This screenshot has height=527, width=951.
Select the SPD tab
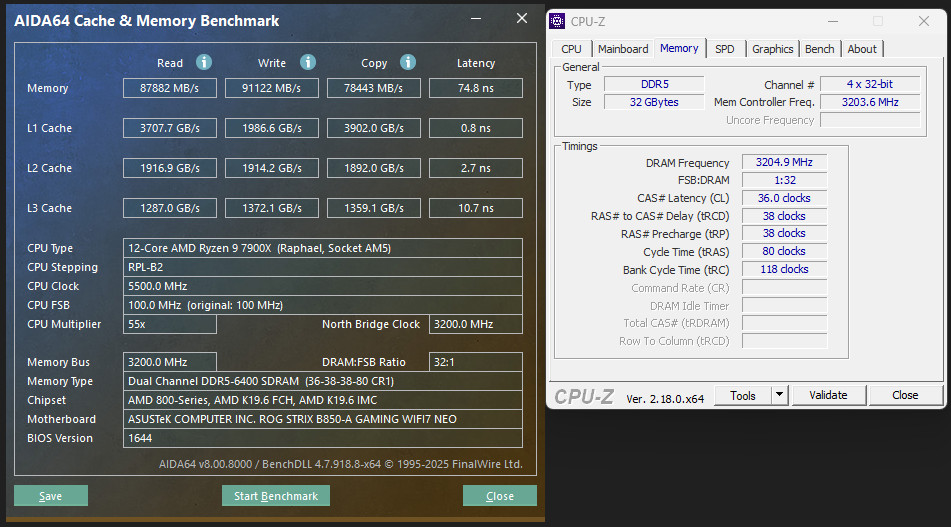point(725,49)
